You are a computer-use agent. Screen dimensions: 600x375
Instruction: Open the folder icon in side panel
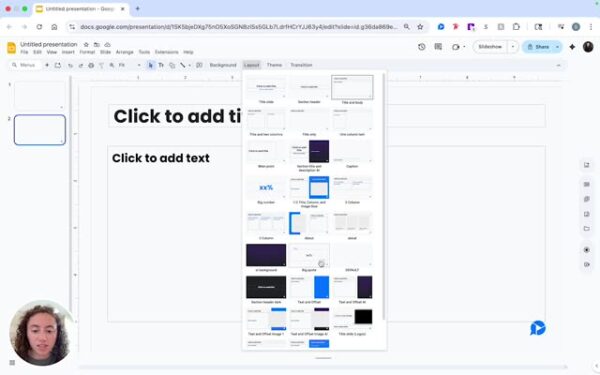[587, 228]
